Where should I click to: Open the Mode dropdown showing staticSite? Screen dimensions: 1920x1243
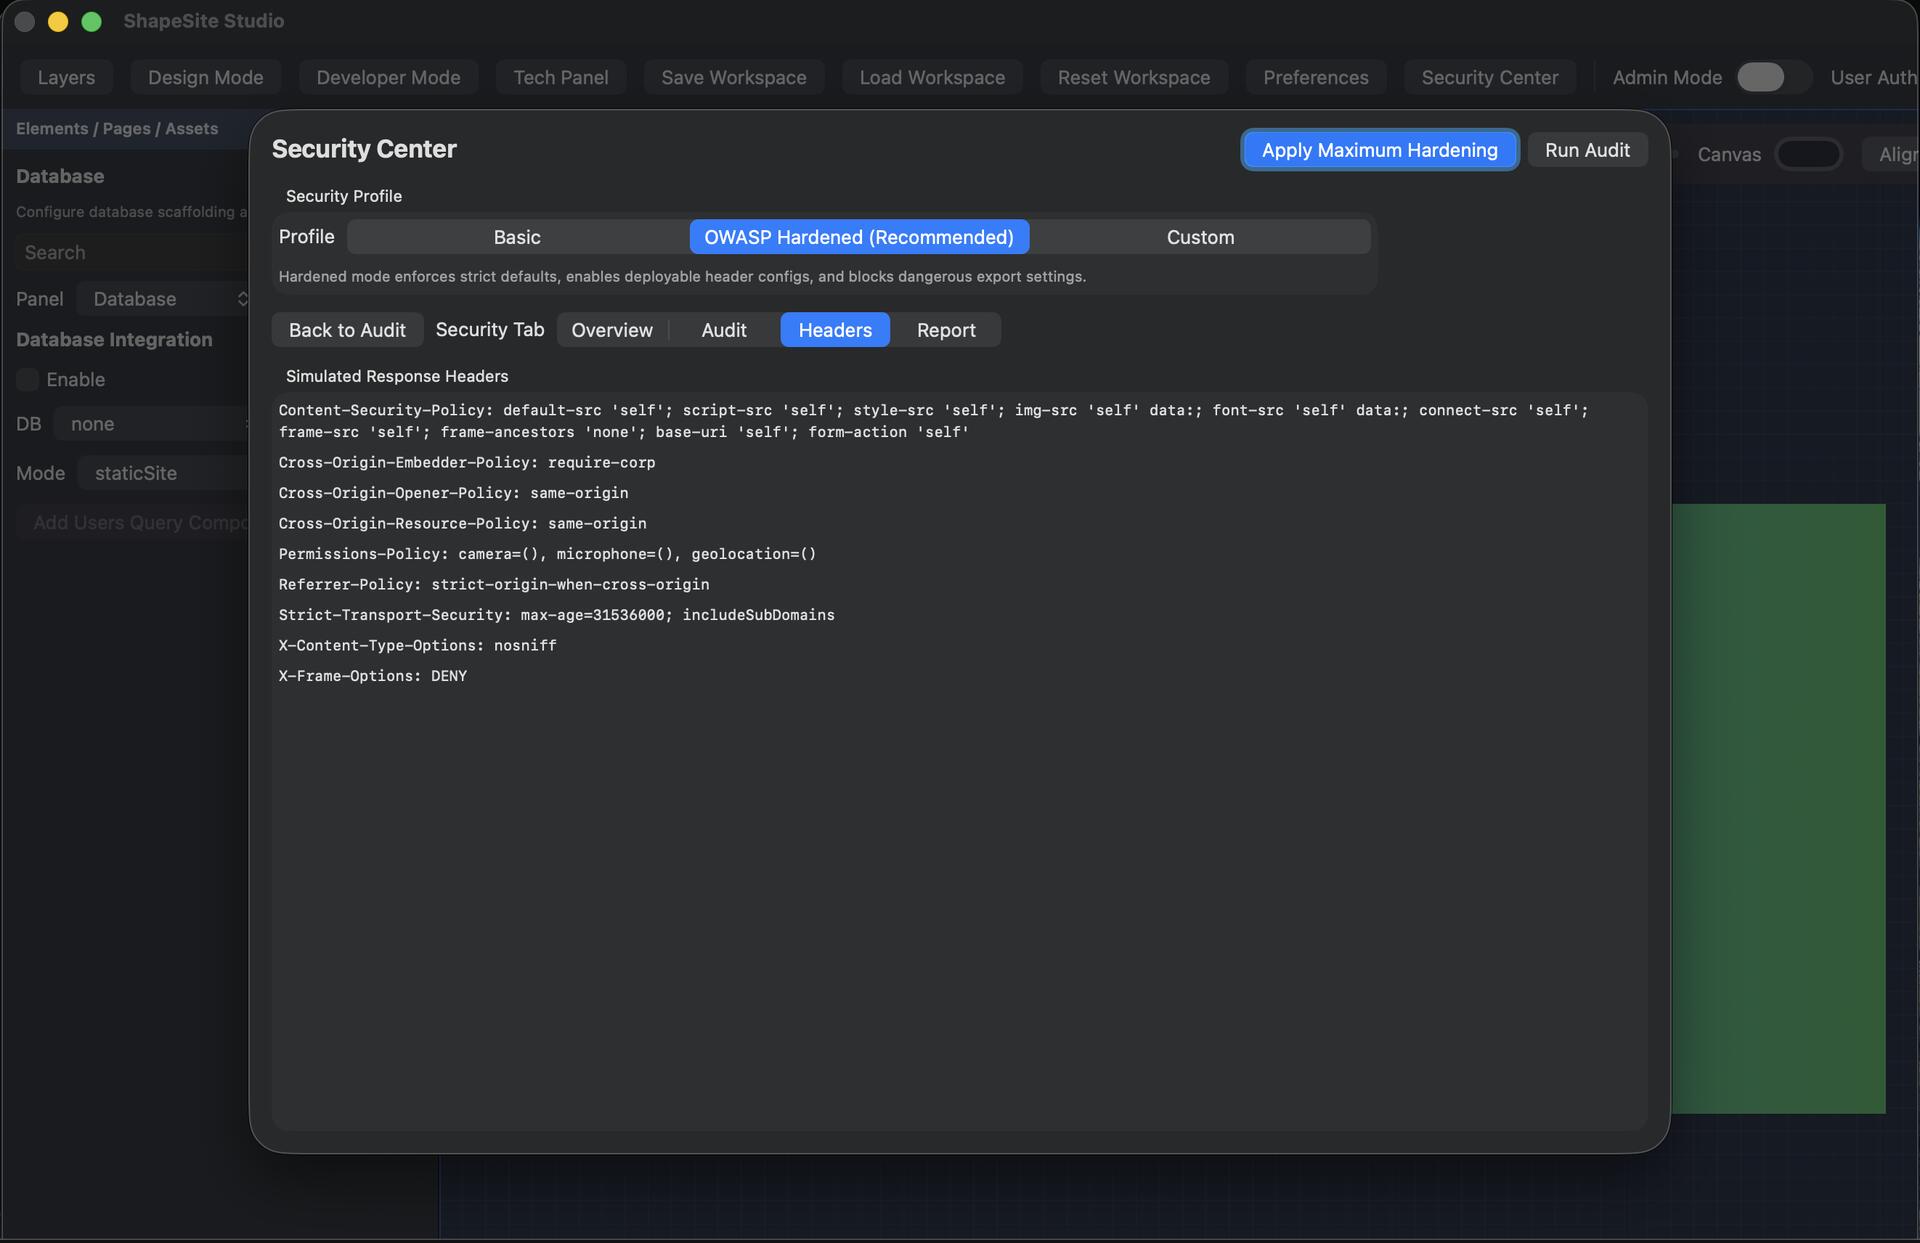click(160, 473)
